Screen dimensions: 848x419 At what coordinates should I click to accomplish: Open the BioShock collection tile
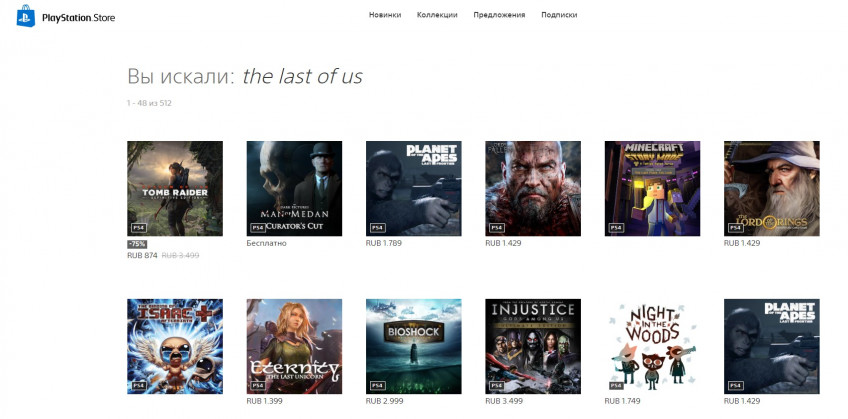(414, 347)
